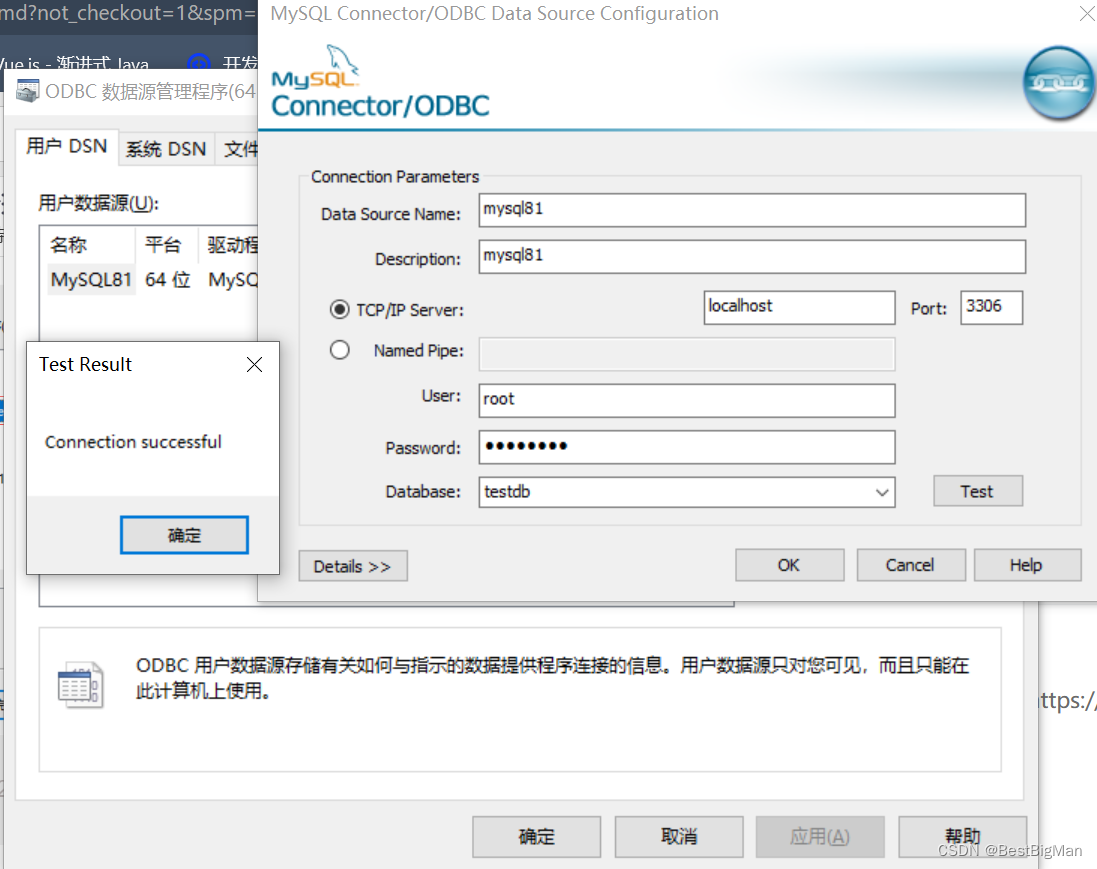Click the 64 位 platform cell
The width and height of the screenshot is (1097, 869).
point(167,280)
